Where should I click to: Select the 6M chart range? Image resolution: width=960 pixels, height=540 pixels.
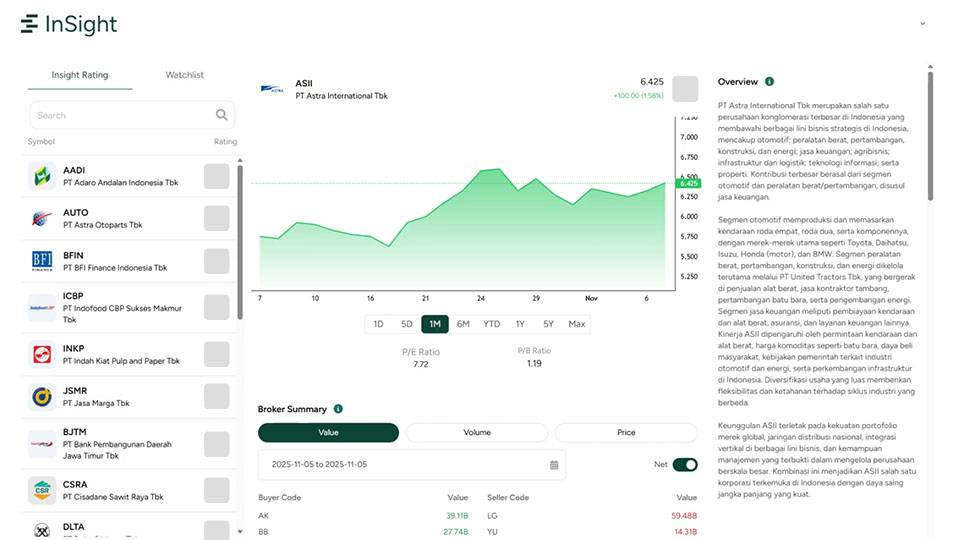pyautogui.click(x=463, y=324)
